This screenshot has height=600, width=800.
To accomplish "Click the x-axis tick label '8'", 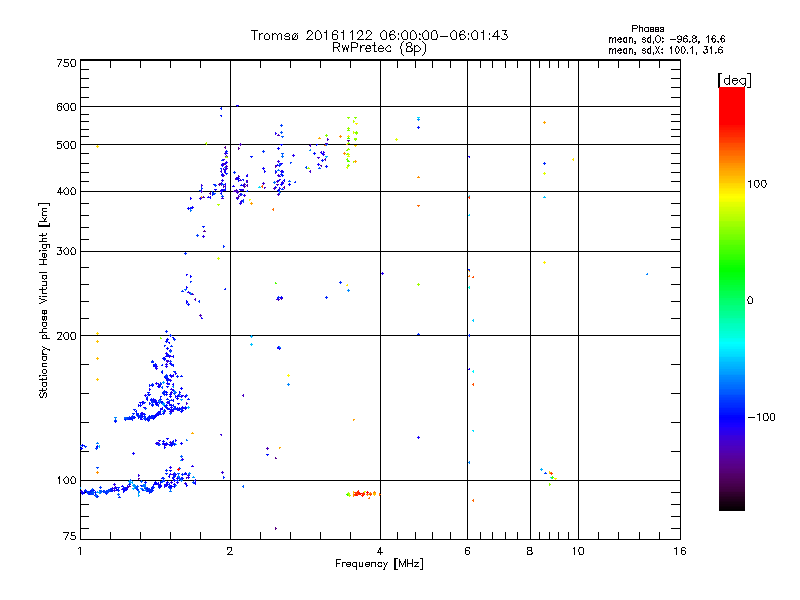I will coord(530,551).
